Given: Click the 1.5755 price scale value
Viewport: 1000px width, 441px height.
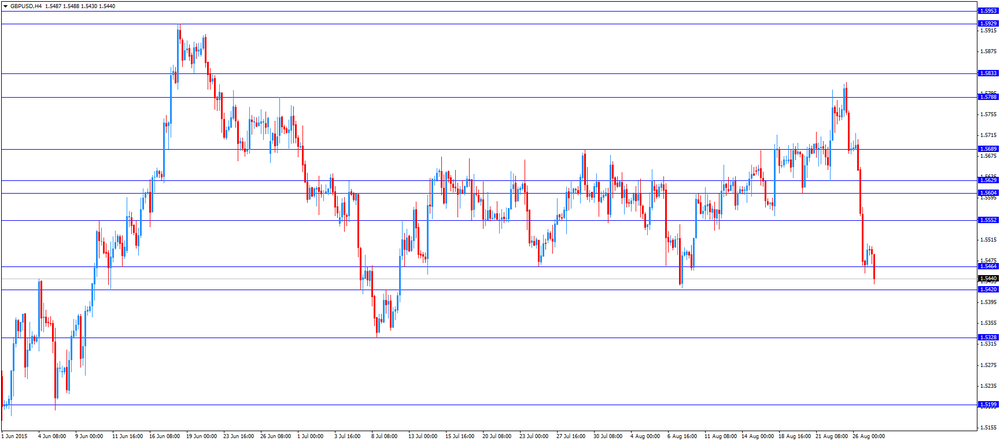Looking at the screenshot, I should coord(989,114).
